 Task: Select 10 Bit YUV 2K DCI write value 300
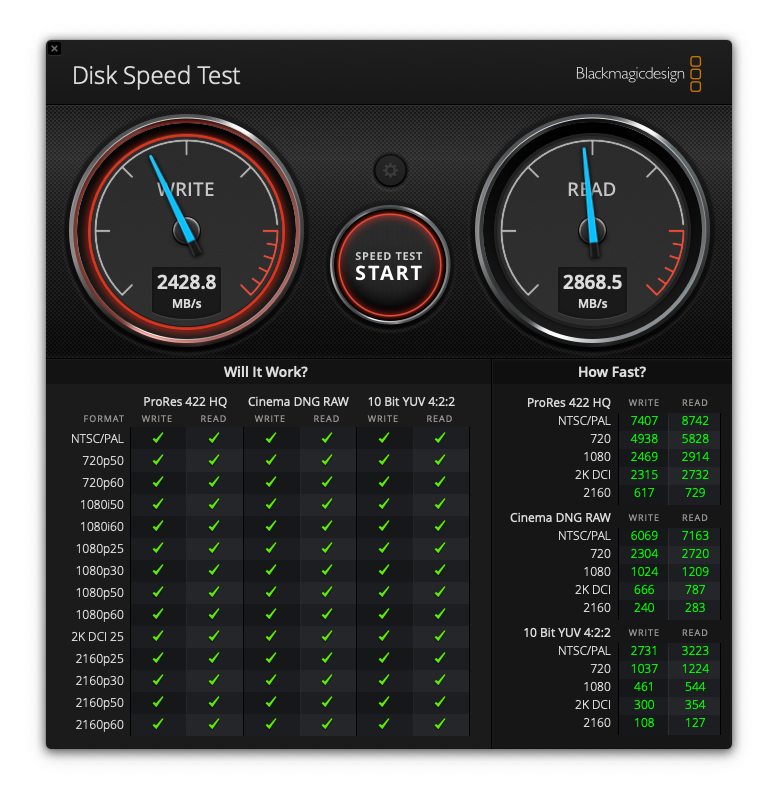644,705
